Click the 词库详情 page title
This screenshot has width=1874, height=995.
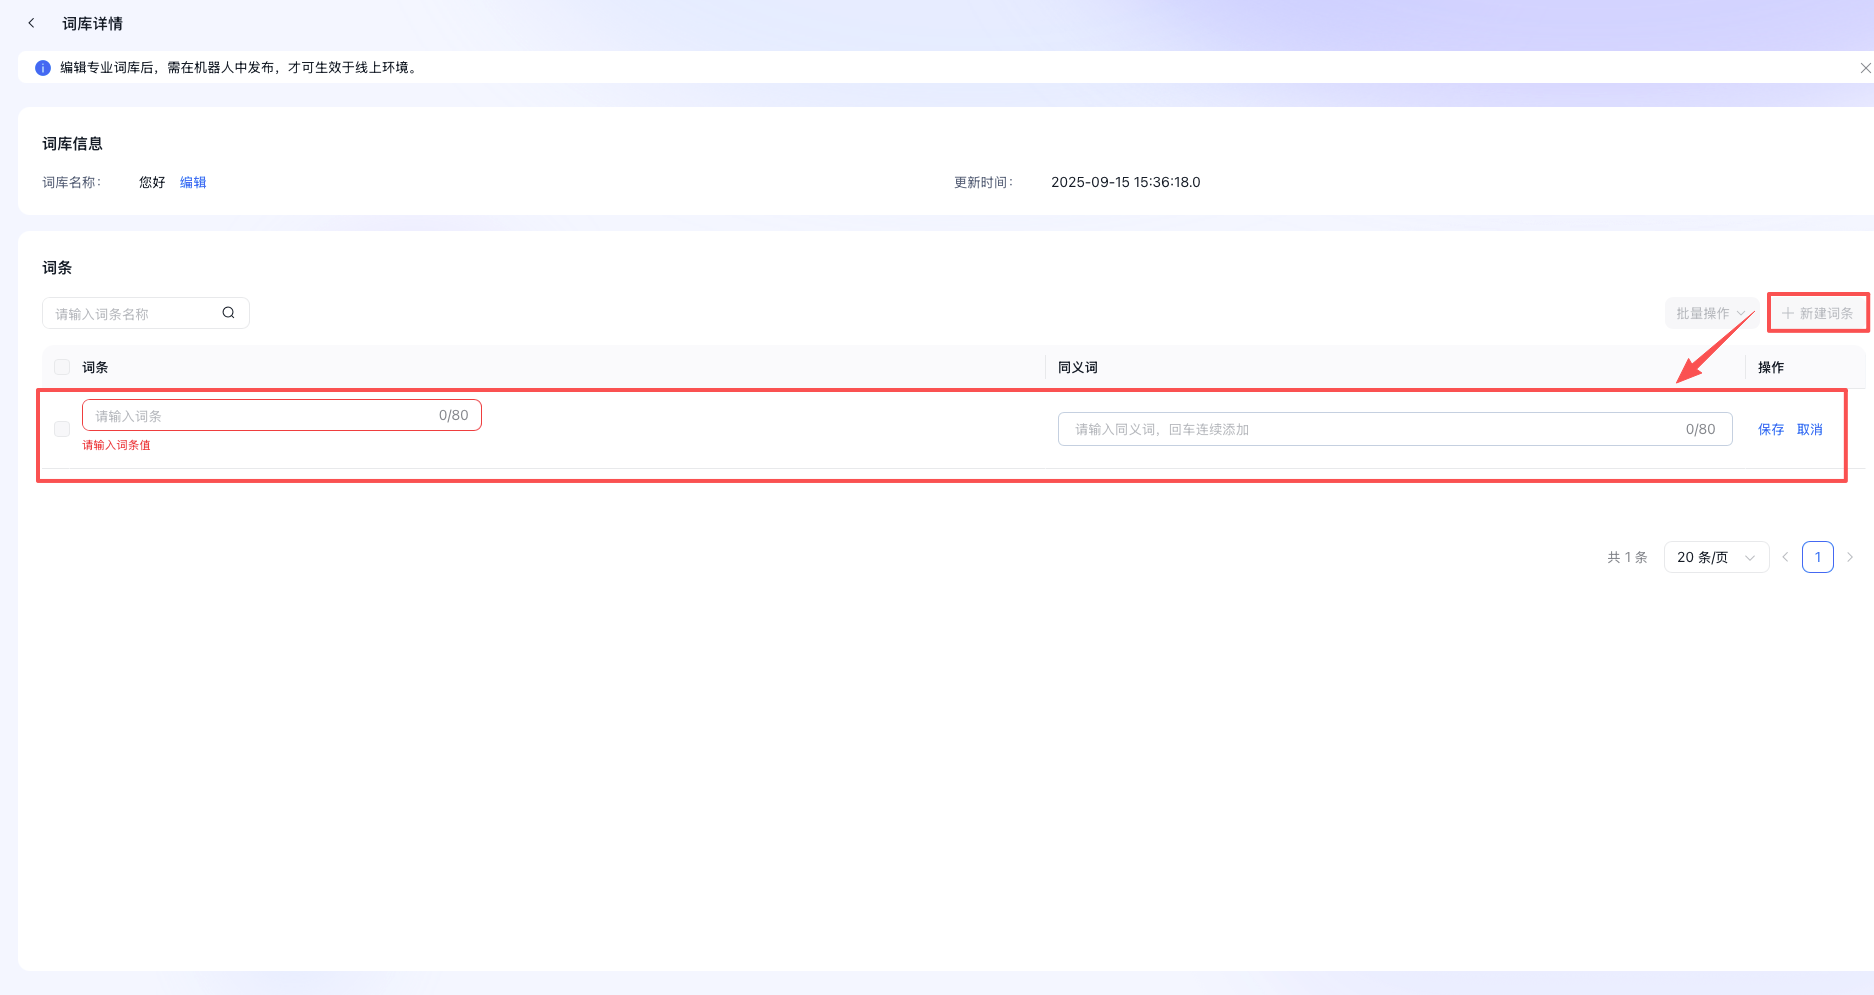92,23
